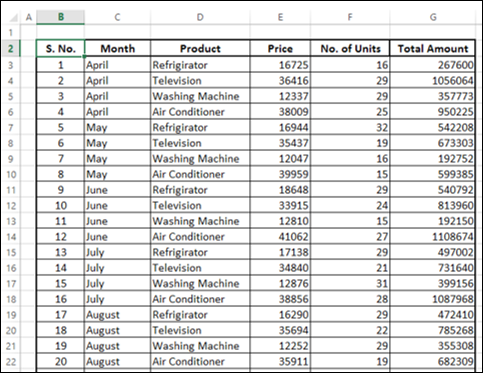Click the No. of Units header cell
483x373 pixels.
point(350,48)
